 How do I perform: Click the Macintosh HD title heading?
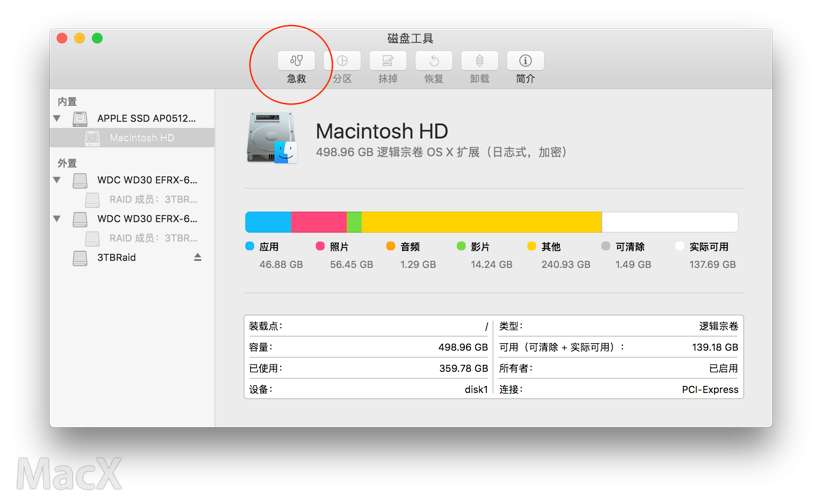pos(382,131)
